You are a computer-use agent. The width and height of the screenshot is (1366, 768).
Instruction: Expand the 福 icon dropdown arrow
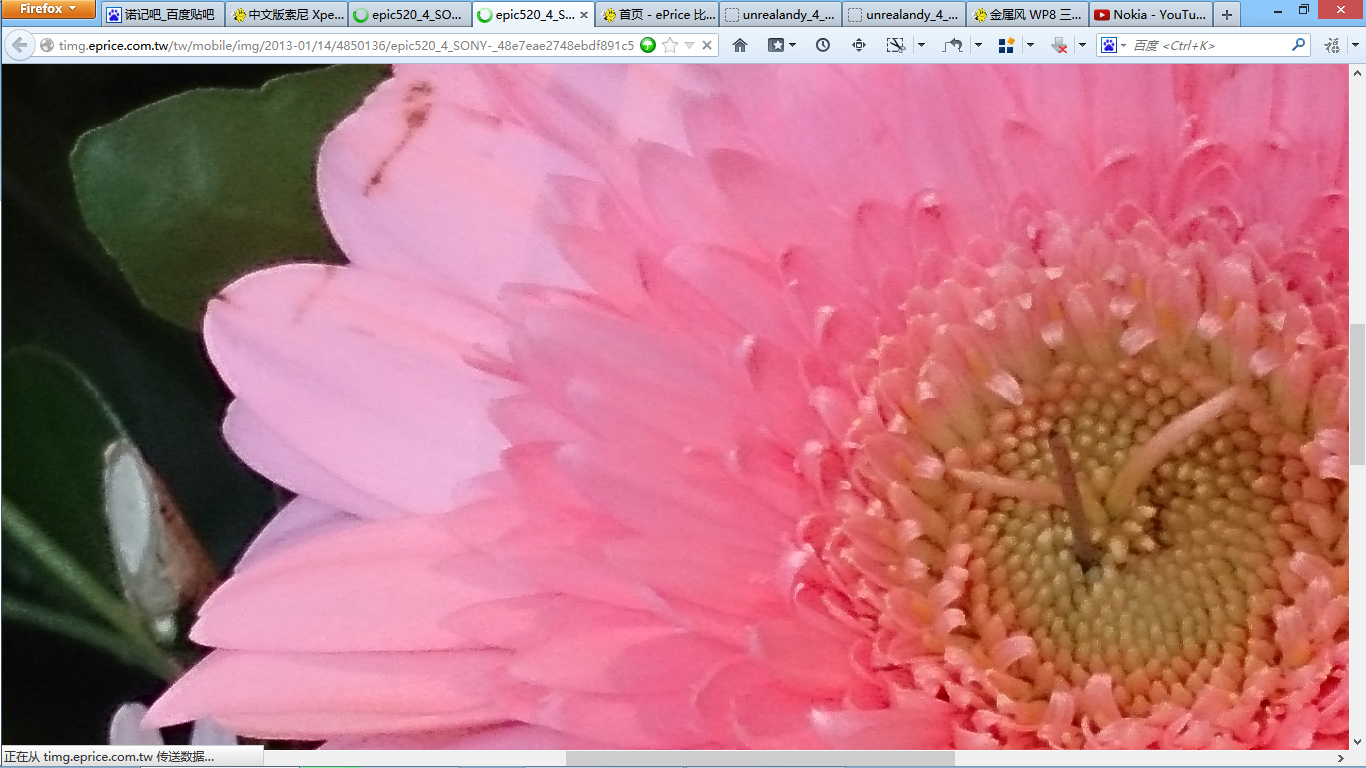click(1354, 45)
